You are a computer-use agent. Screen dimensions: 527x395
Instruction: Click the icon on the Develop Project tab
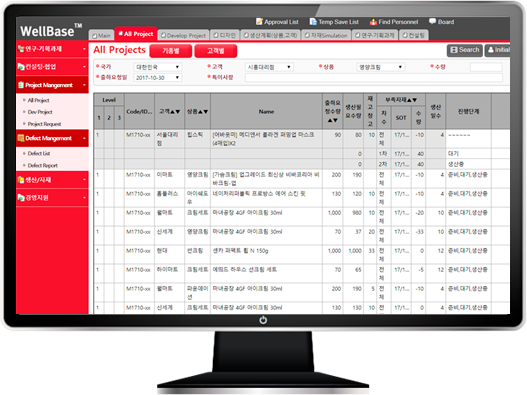pyautogui.click(x=163, y=35)
